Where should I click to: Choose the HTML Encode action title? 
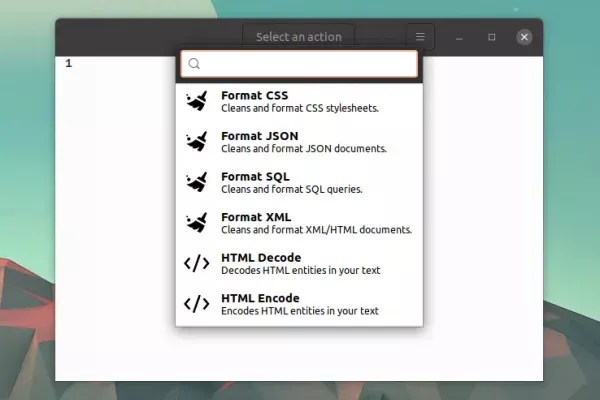[260, 298]
